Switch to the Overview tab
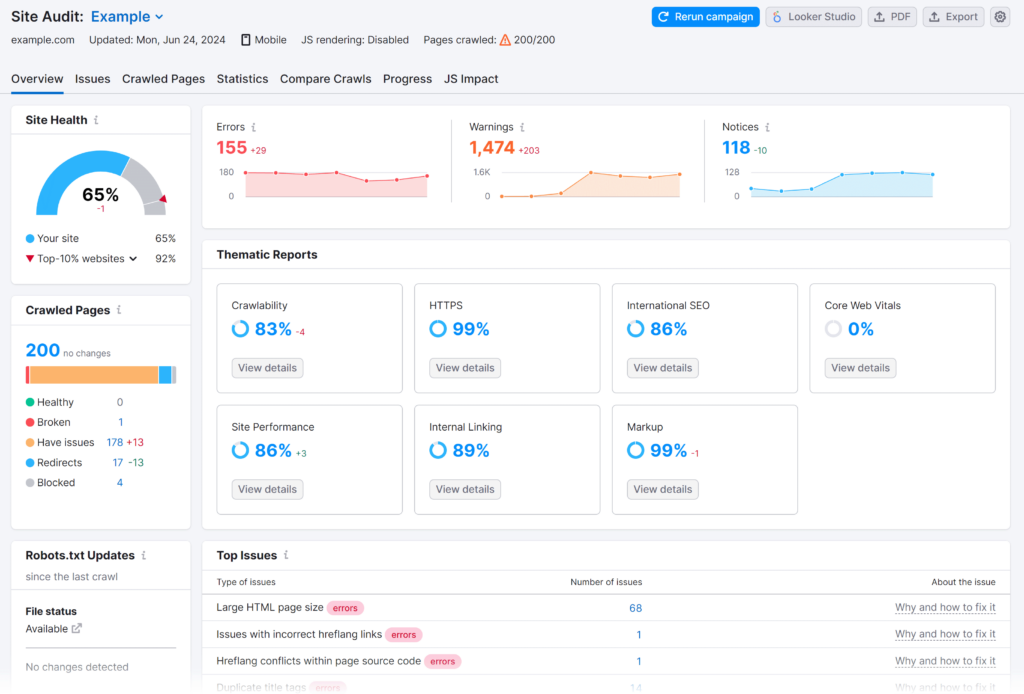The image size is (1024, 694). (37, 79)
